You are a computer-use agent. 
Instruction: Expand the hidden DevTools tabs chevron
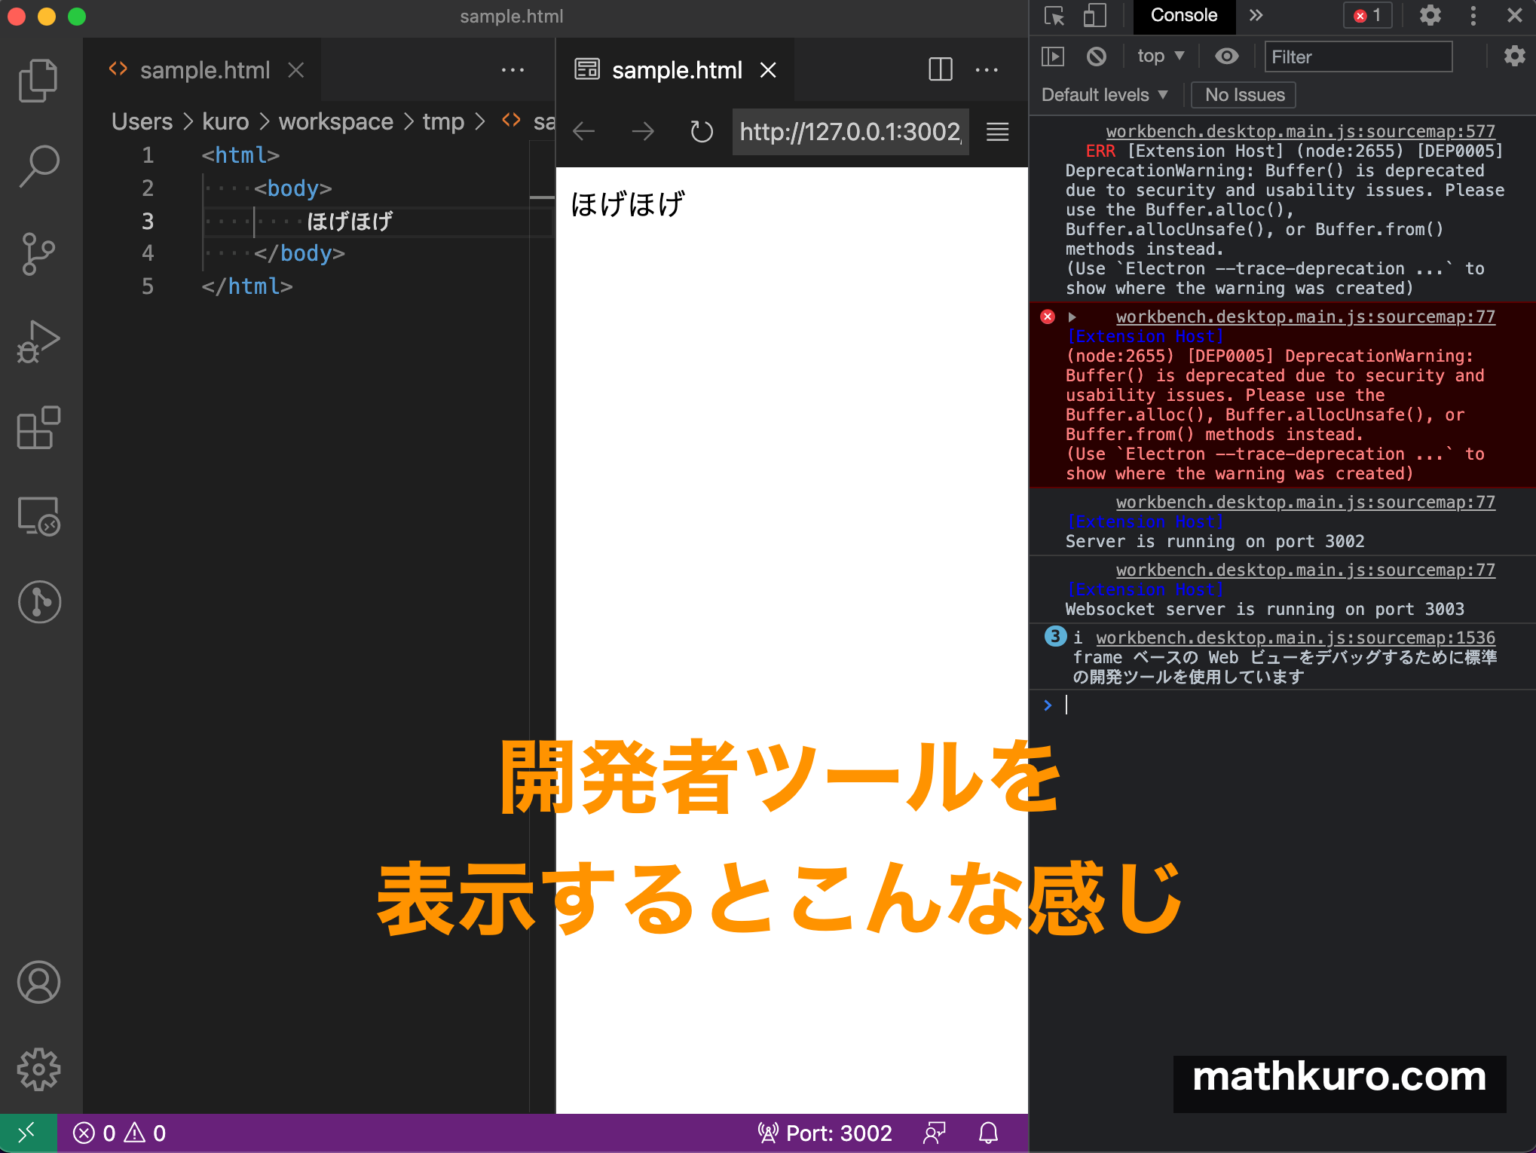click(x=1256, y=16)
